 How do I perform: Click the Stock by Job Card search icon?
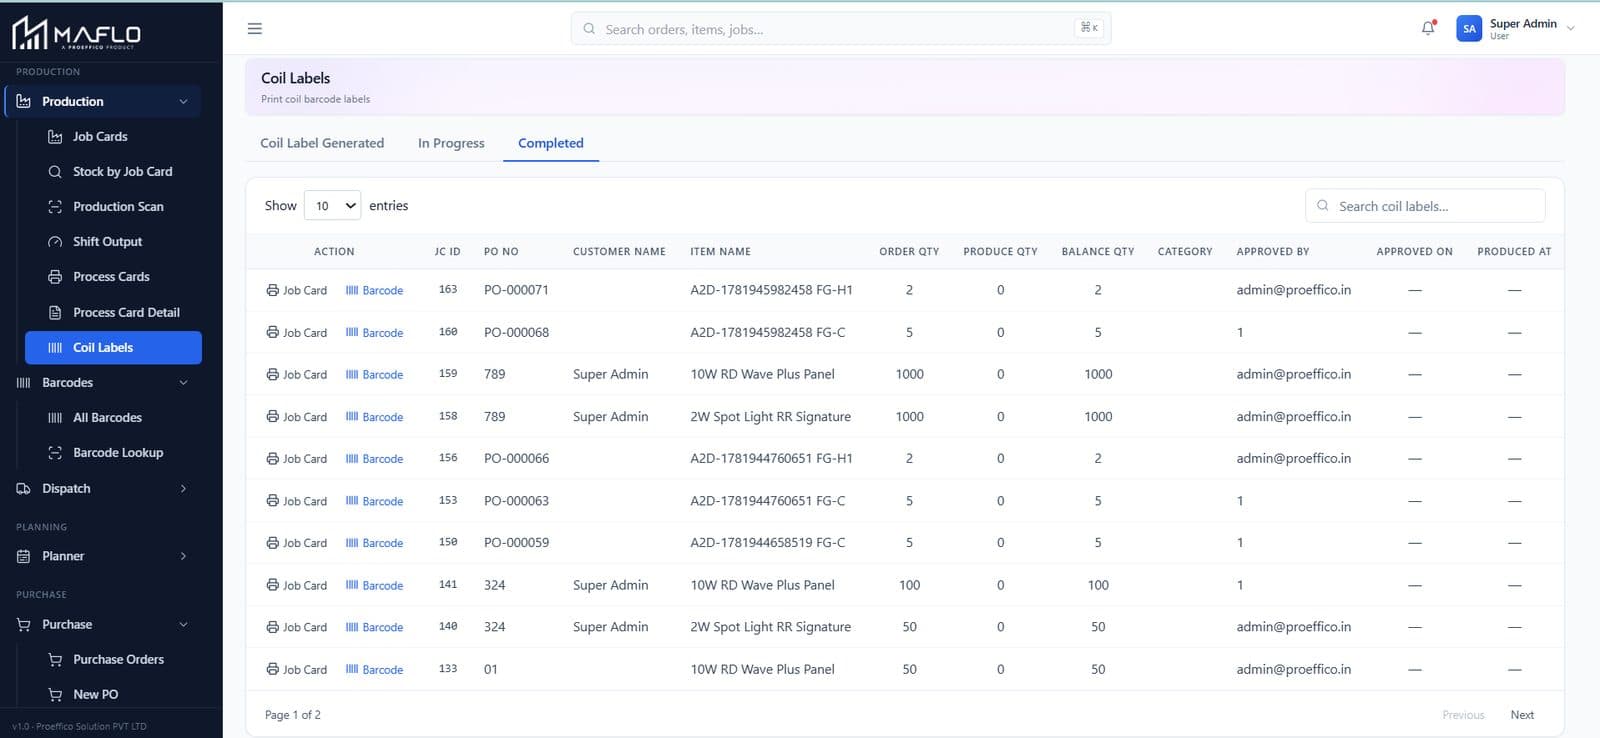tap(55, 172)
